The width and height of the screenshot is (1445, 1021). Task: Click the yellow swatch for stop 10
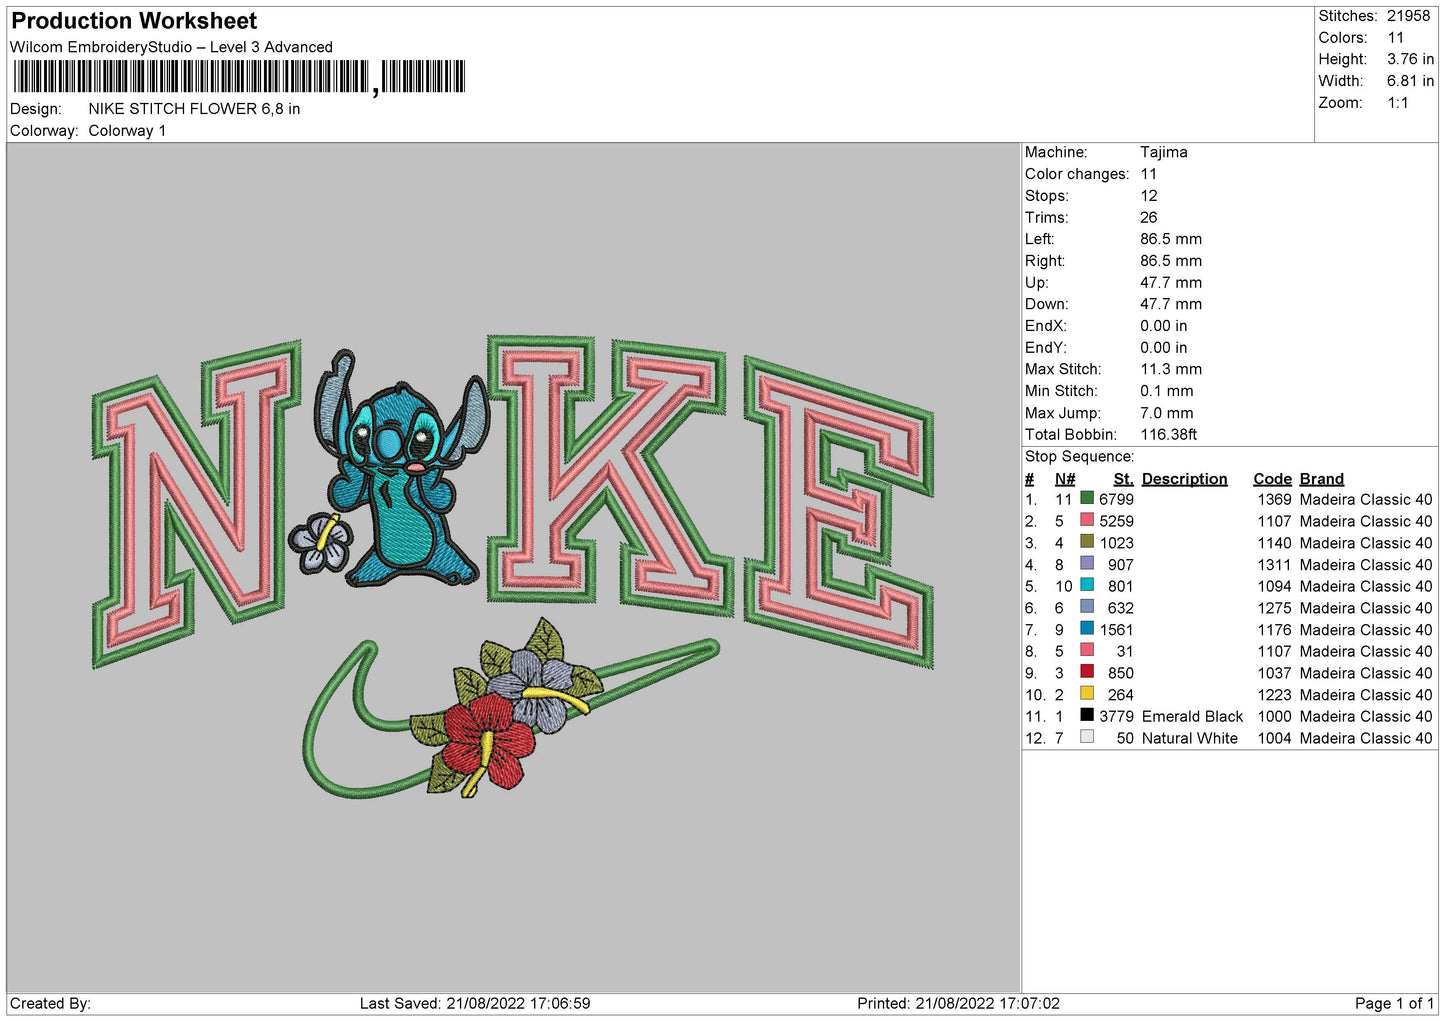1087,693
